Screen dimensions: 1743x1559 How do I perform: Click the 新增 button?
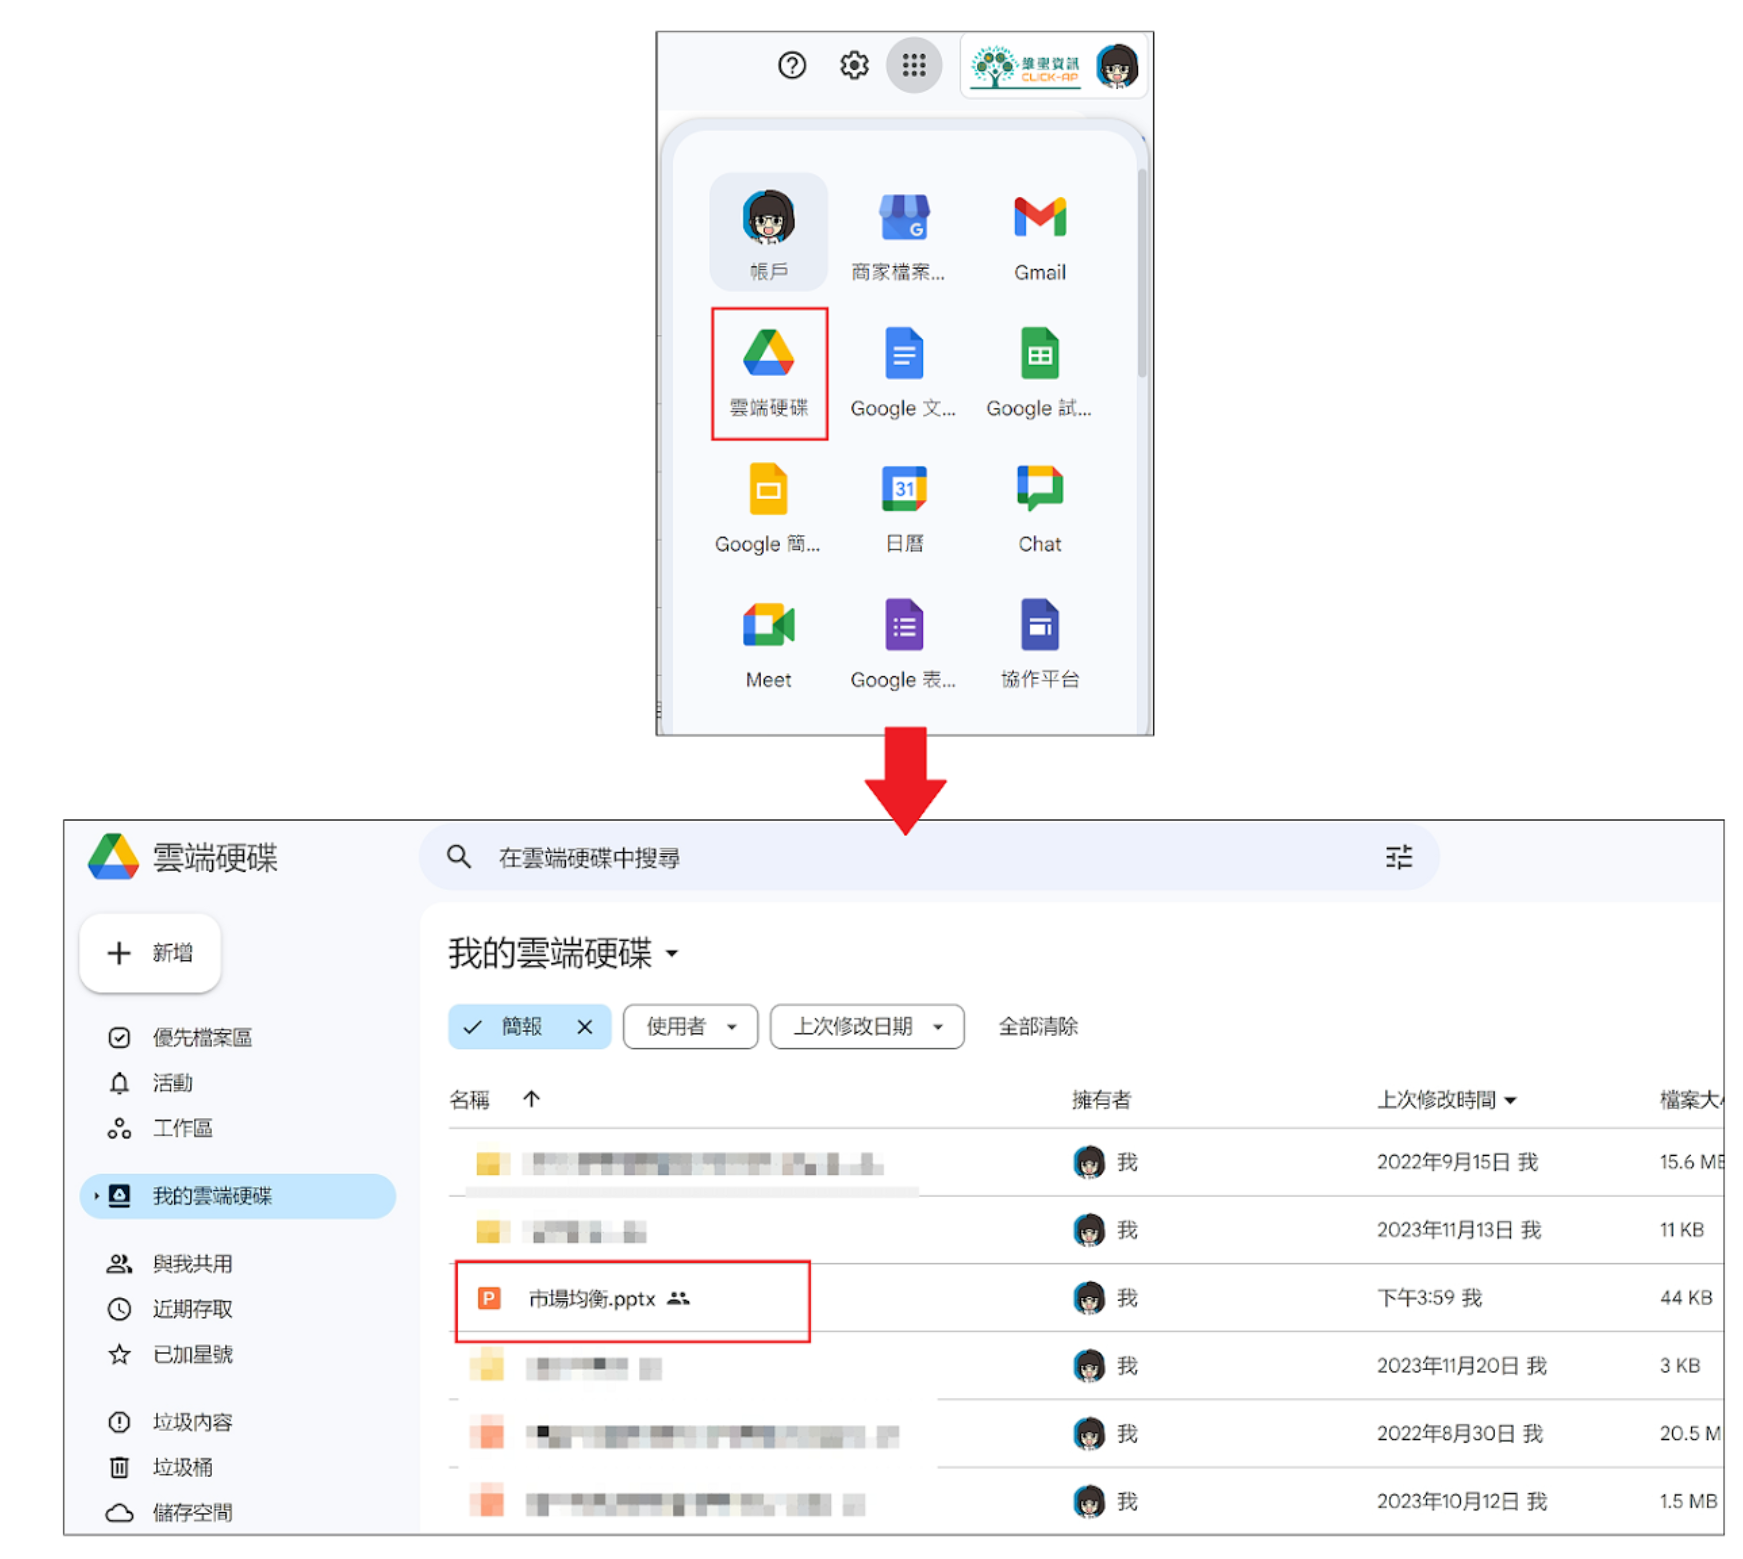(x=150, y=953)
